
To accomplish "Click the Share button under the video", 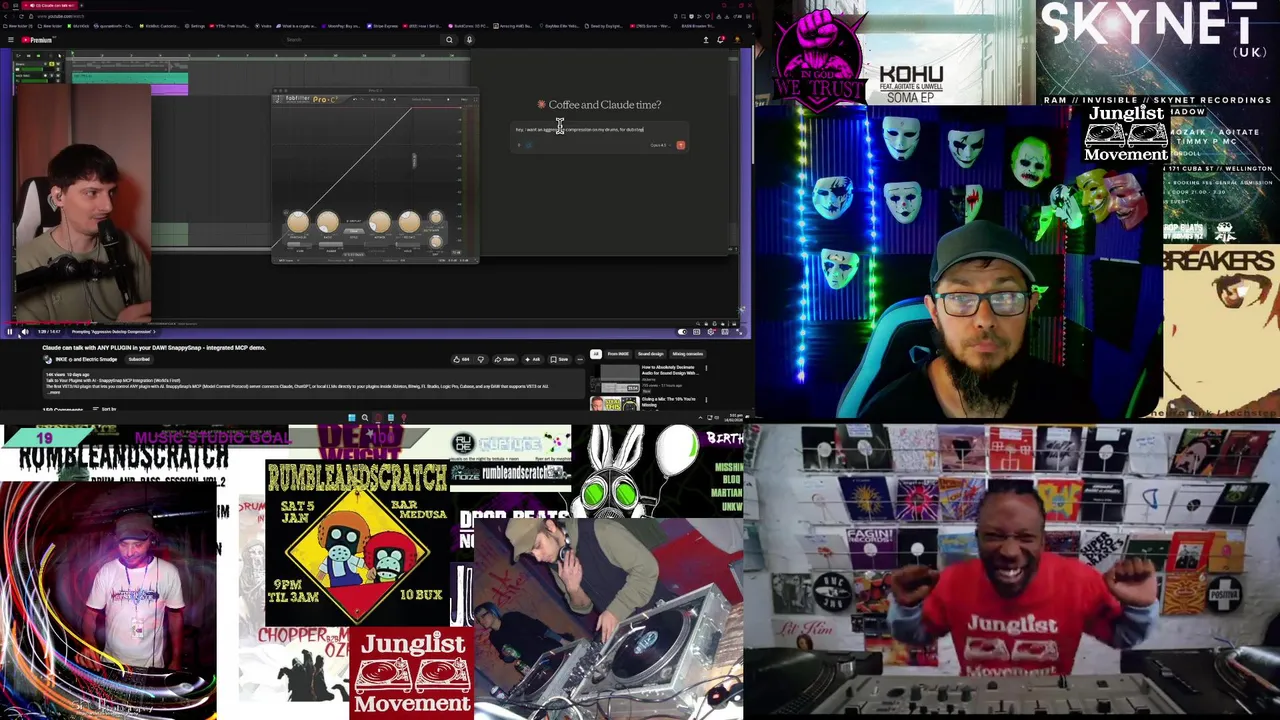I will pyautogui.click(x=505, y=359).
